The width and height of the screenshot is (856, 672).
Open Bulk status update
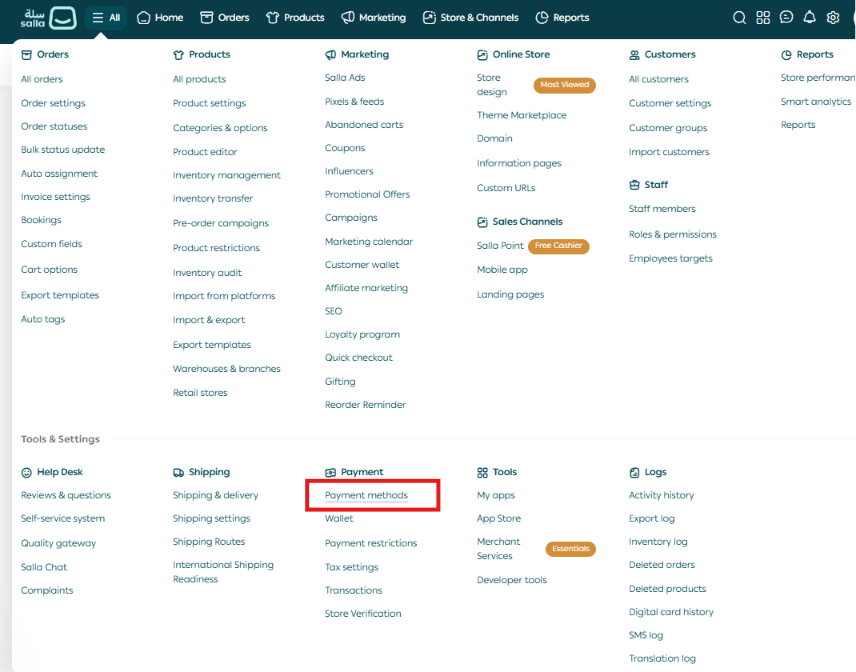(x=63, y=150)
